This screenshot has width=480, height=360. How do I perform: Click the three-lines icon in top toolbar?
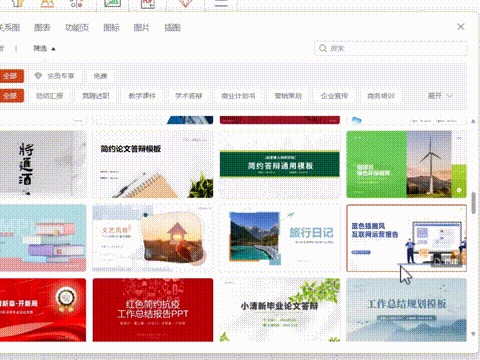(x=221, y=3)
